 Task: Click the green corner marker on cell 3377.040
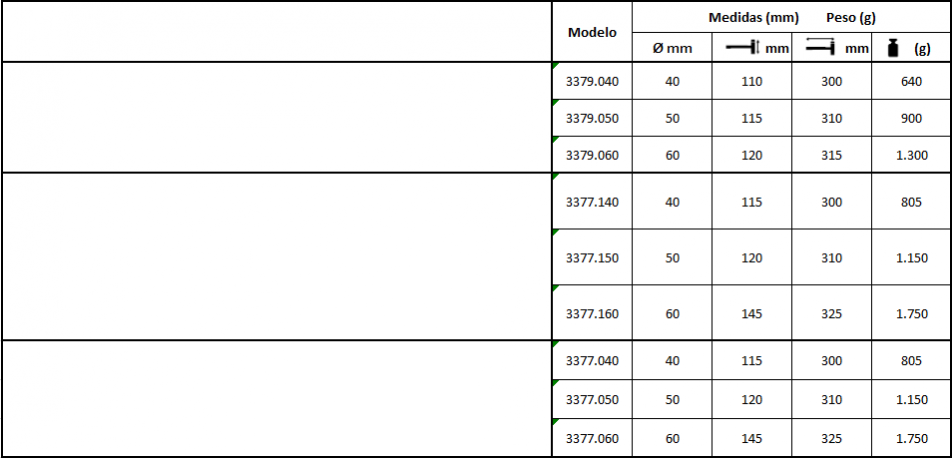(x=555, y=344)
